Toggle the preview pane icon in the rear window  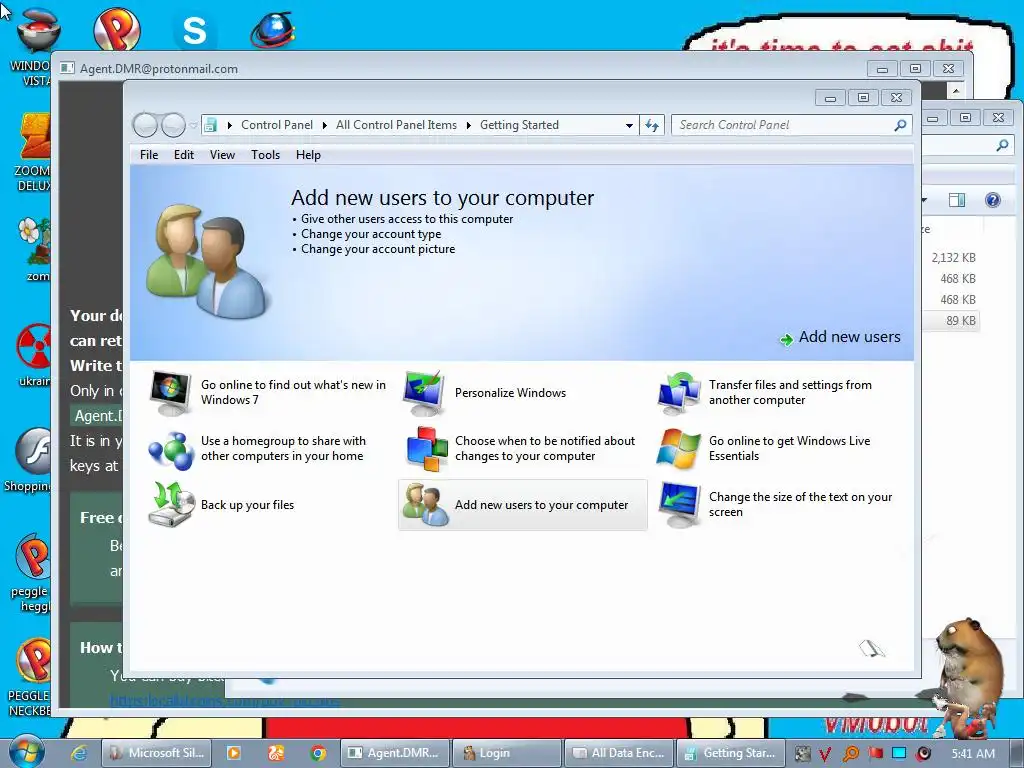point(957,200)
